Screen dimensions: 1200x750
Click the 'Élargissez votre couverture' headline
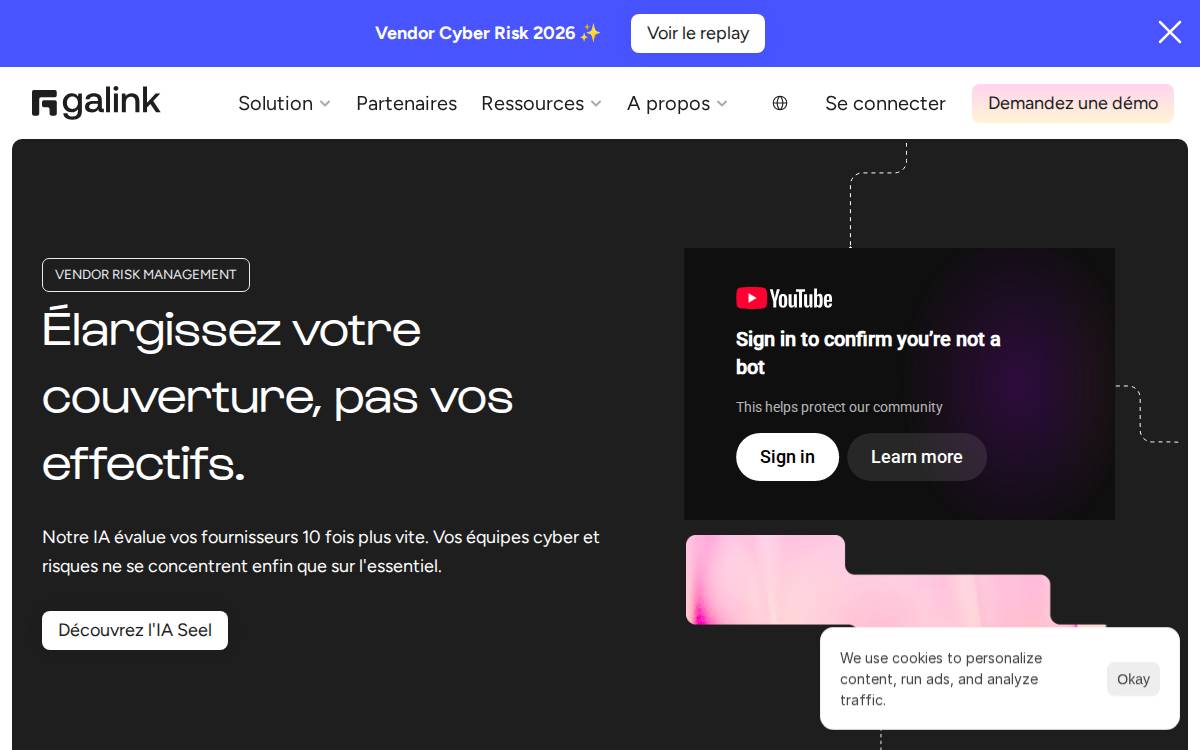click(x=278, y=396)
